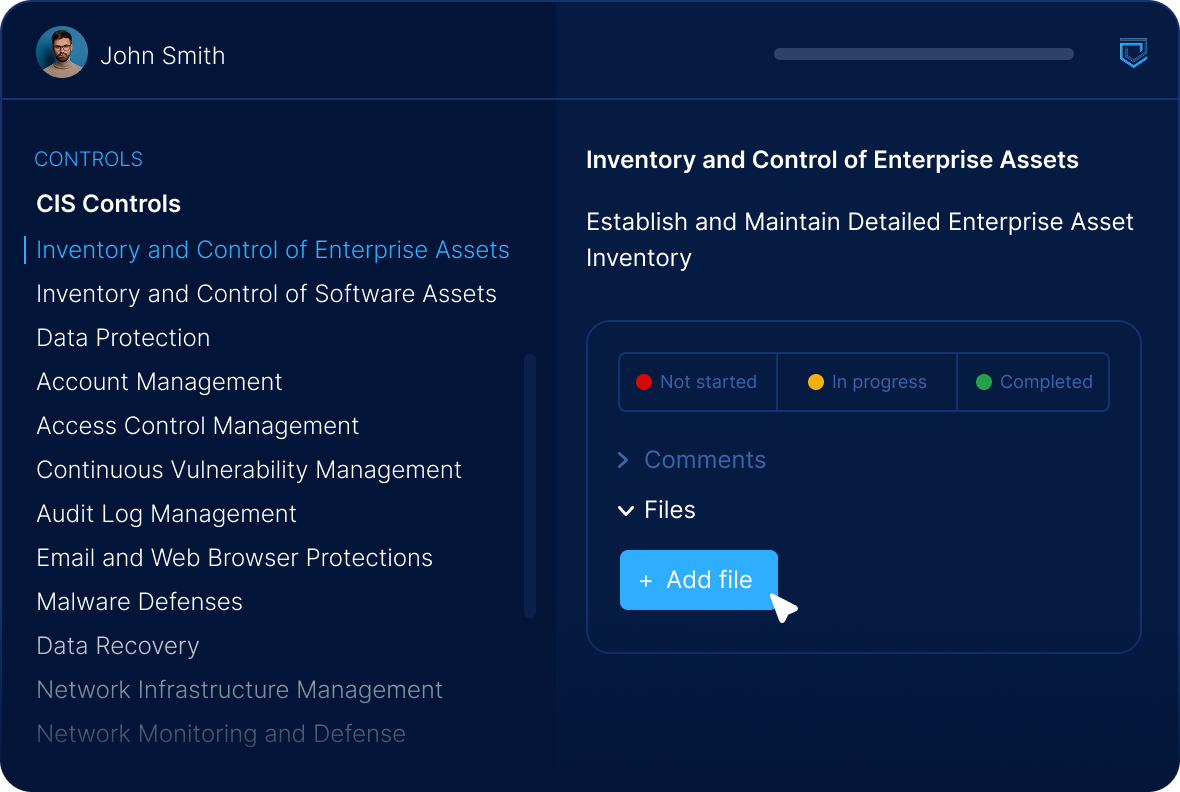1180x792 pixels.
Task: Select Email and Web Browser Protections
Action: pos(234,558)
